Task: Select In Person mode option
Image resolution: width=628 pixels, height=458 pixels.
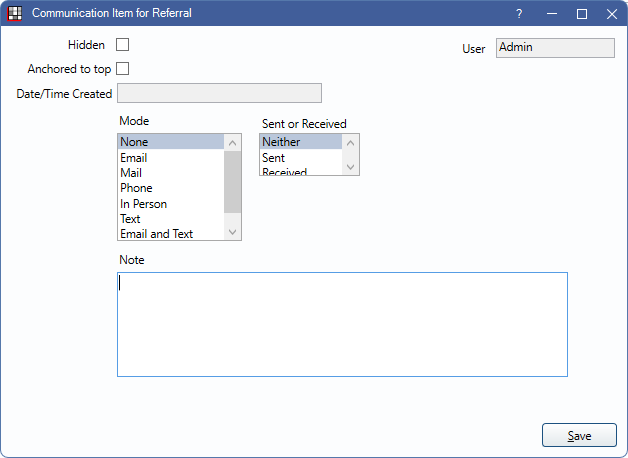Action: 143,204
